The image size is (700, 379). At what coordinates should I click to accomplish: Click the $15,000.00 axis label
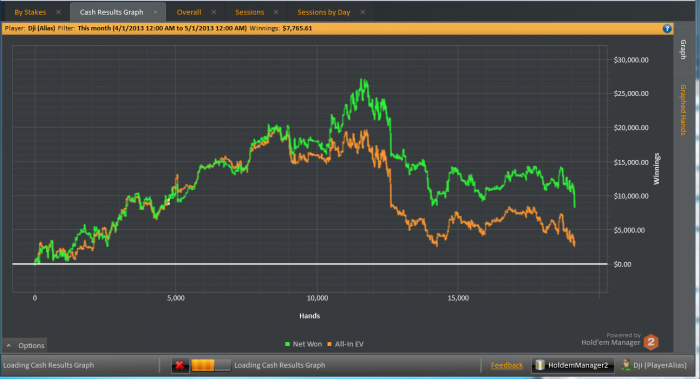click(631, 162)
